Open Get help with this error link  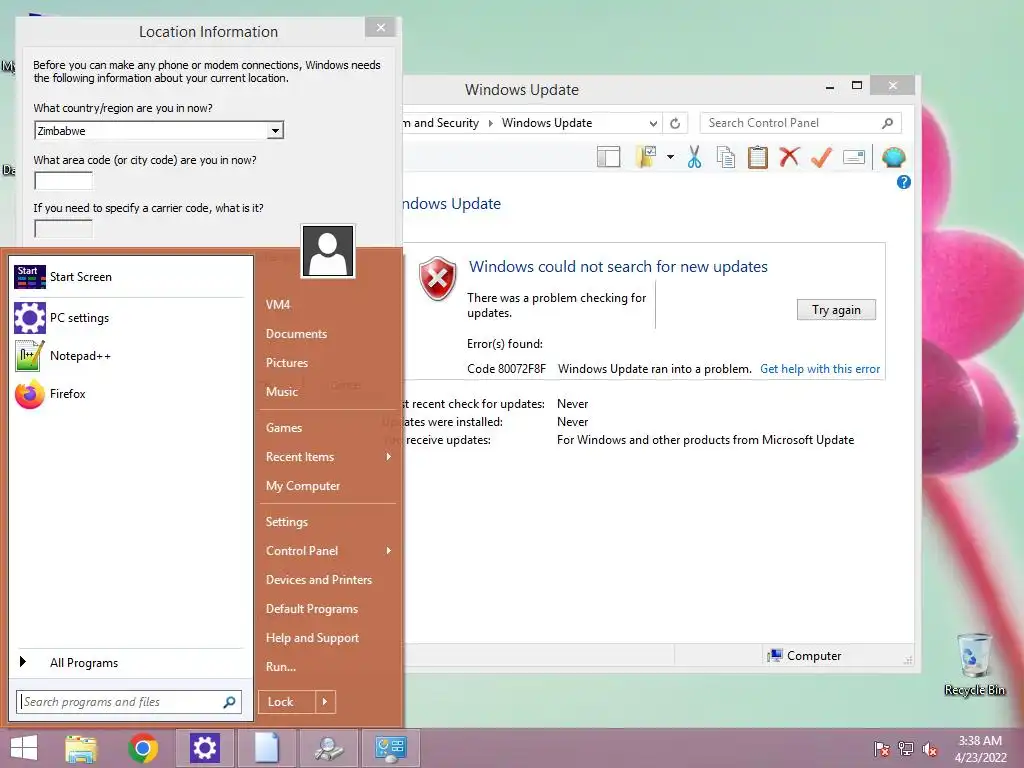820,369
